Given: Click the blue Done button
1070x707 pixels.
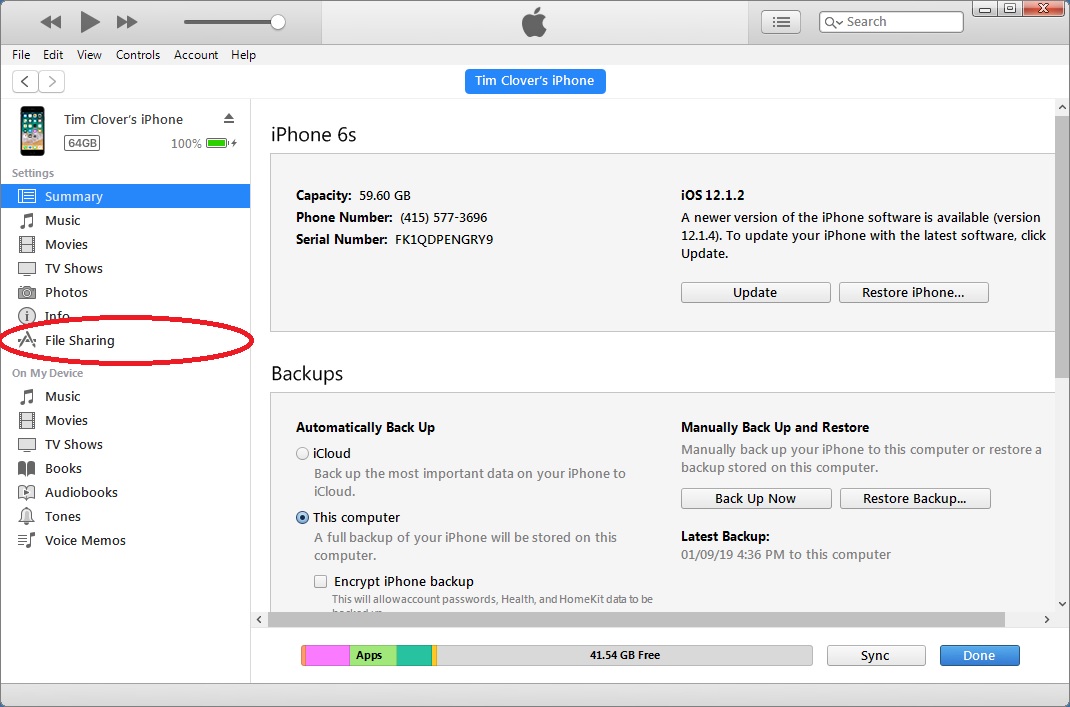Looking at the screenshot, I should point(979,655).
